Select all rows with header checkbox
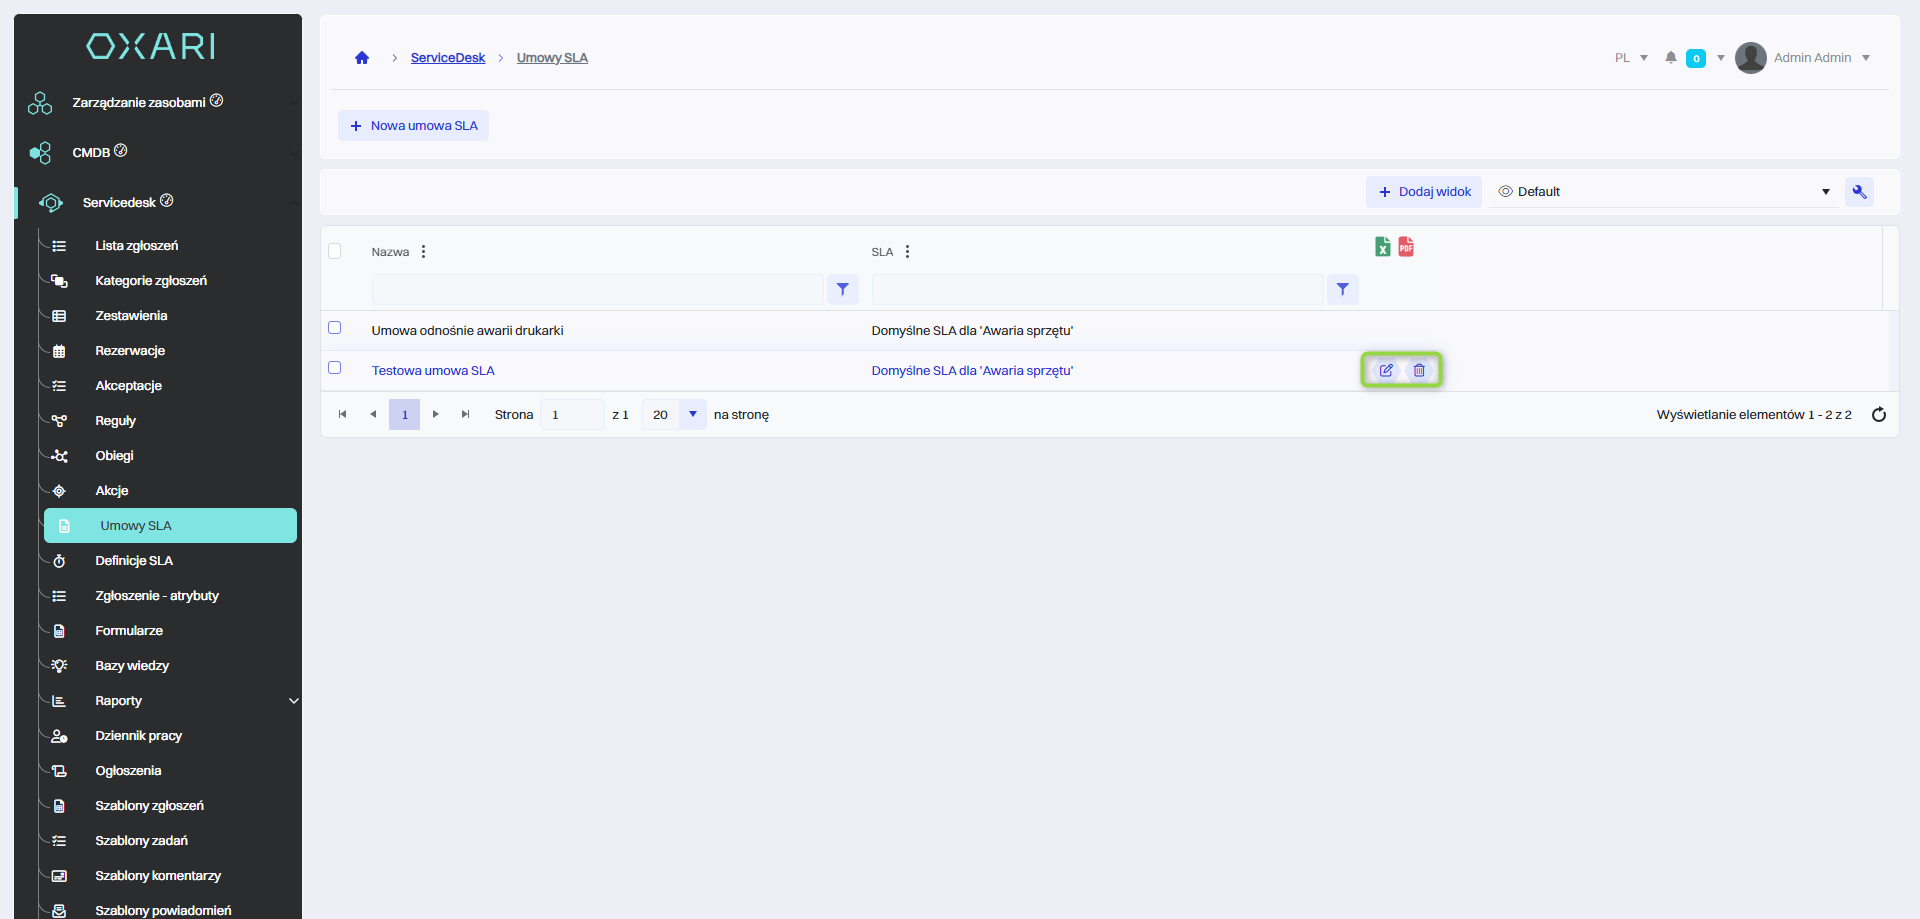 [335, 251]
